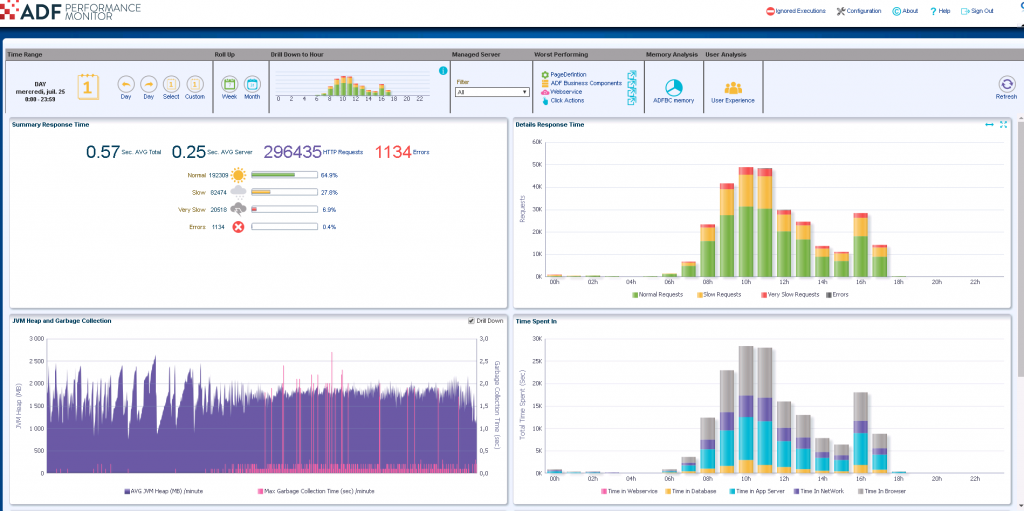Open User Experience analysis
The height and width of the screenshot is (511, 1024).
(x=733, y=87)
